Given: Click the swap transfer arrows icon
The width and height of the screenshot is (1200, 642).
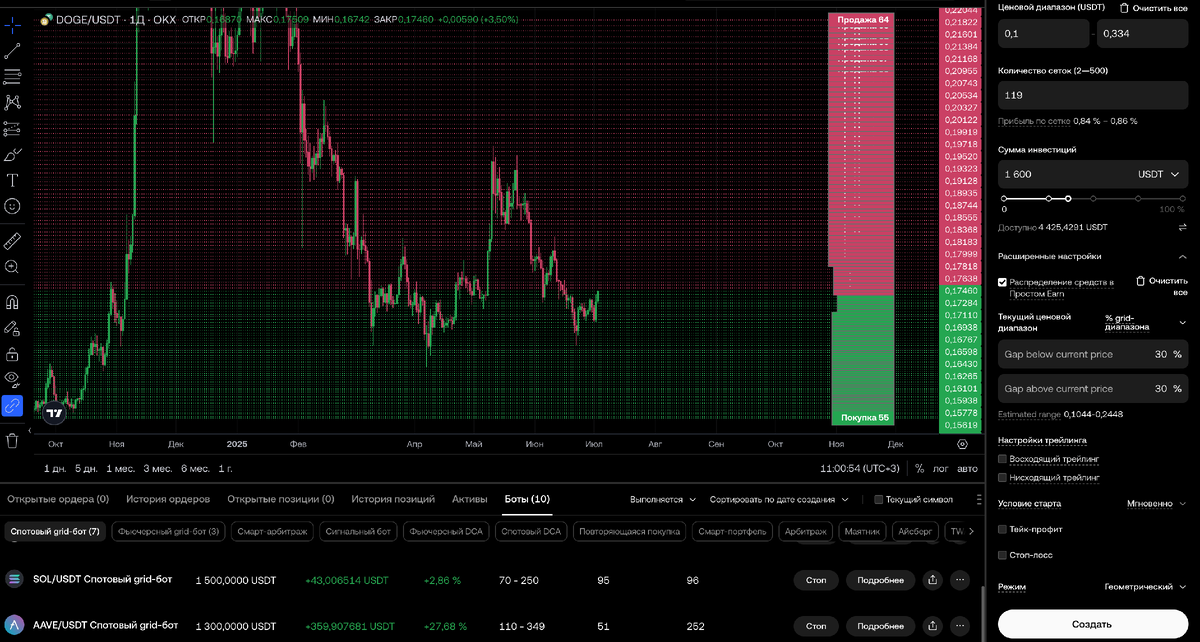Looking at the screenshot, I should click(1182, 227).
